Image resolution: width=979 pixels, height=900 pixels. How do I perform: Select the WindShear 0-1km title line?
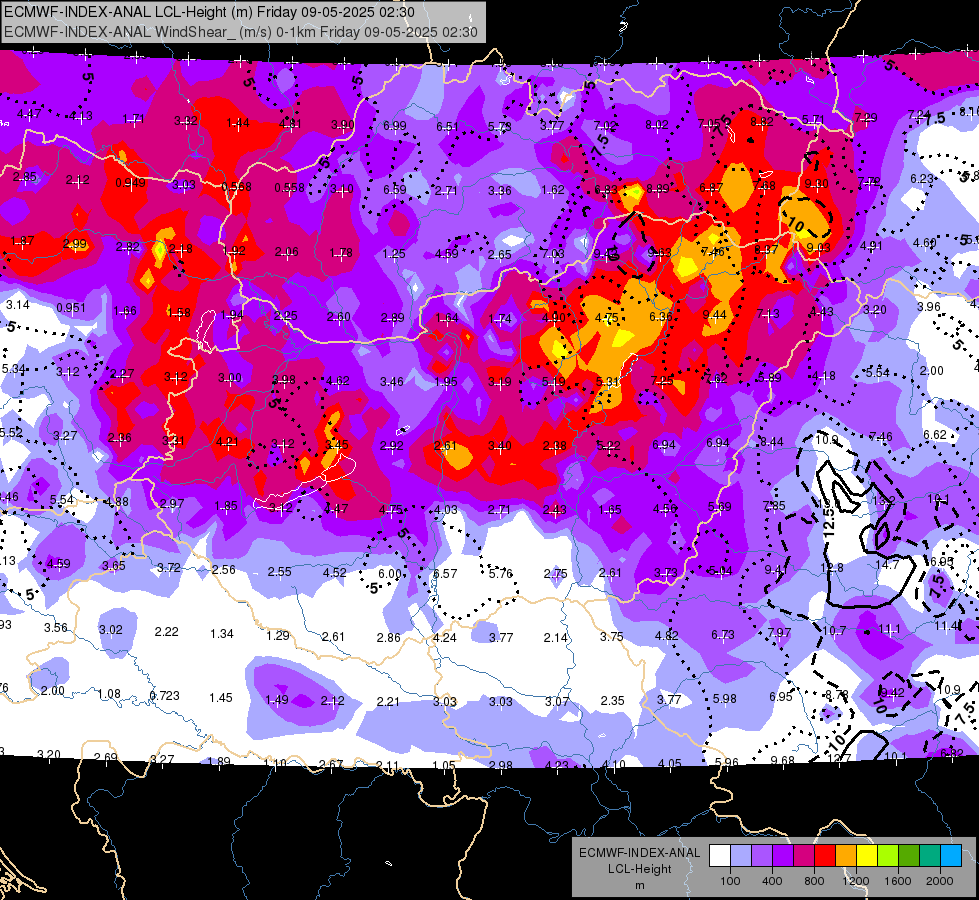tap(240, 32)
